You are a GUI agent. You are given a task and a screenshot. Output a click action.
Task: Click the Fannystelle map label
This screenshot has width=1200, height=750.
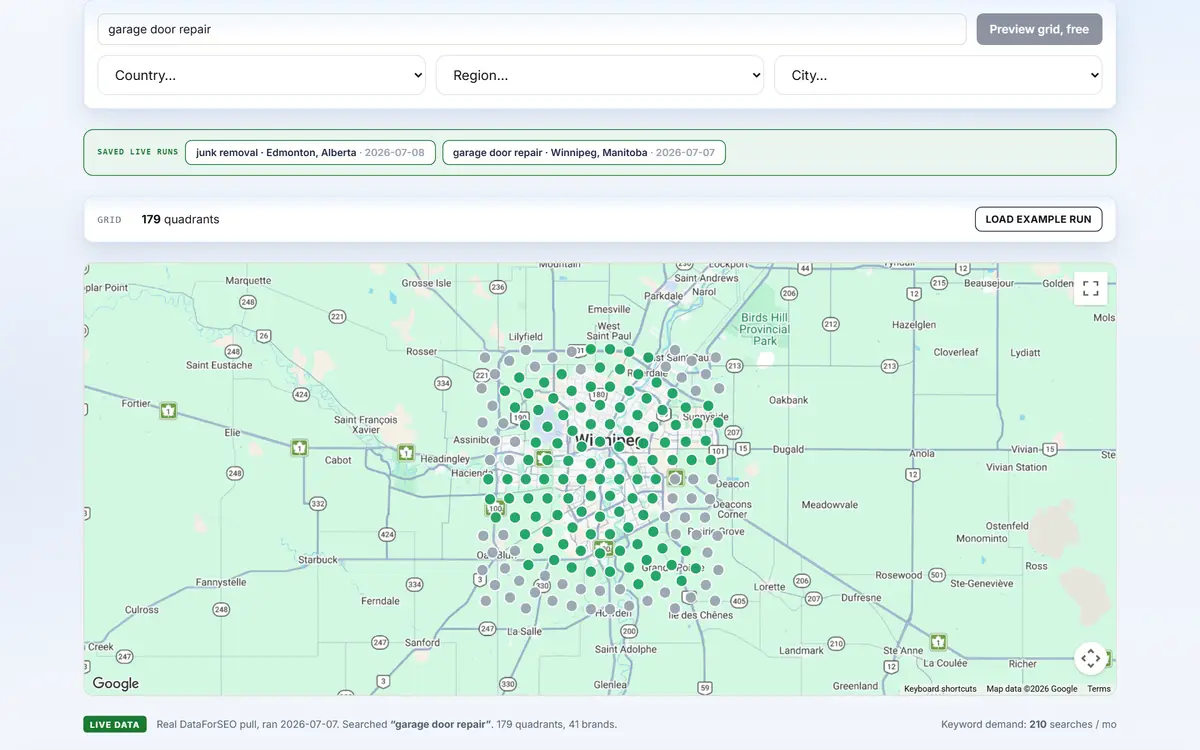[221, 582]
